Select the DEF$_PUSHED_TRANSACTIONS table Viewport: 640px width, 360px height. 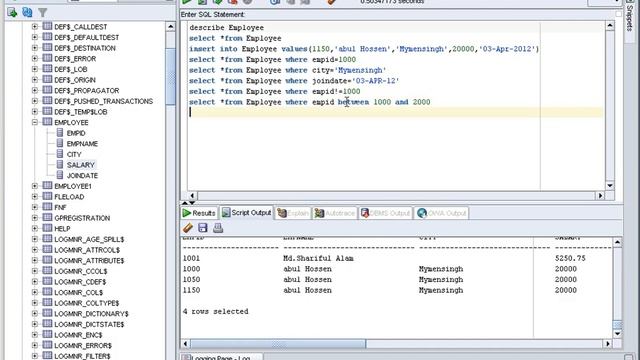[x=104, y=101]
